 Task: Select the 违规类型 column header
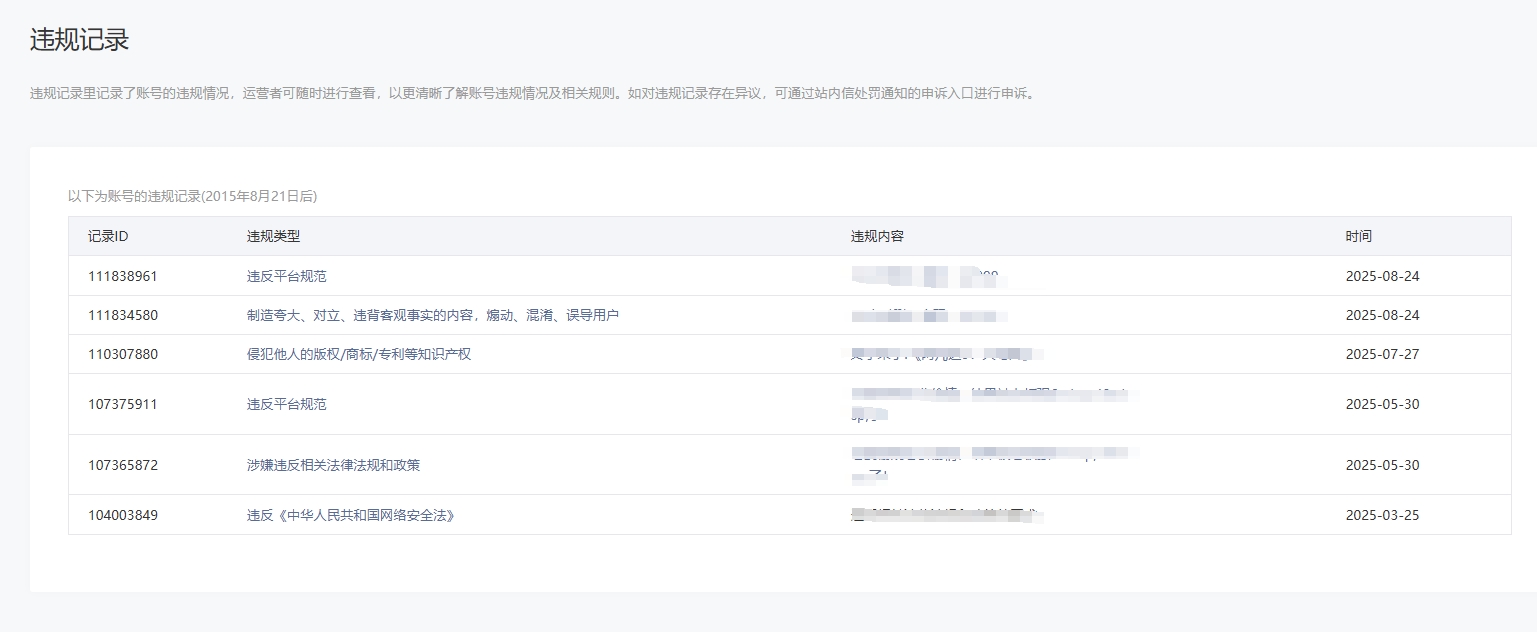point(273,236)
